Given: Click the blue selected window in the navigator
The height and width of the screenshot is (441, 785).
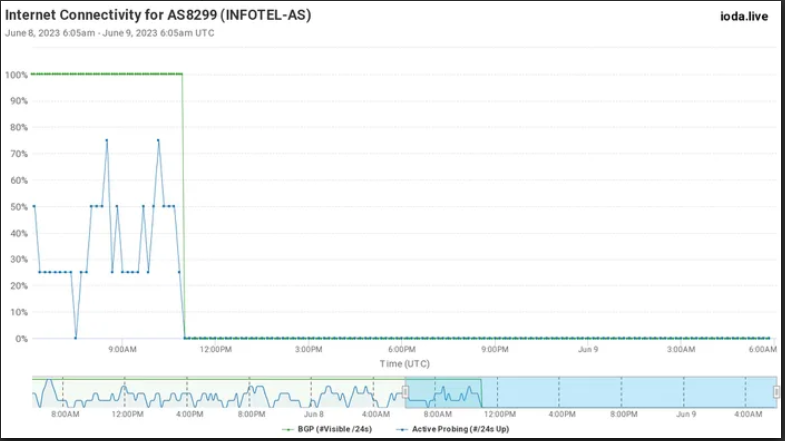Looking at the screenshot, I should [600, 391].
